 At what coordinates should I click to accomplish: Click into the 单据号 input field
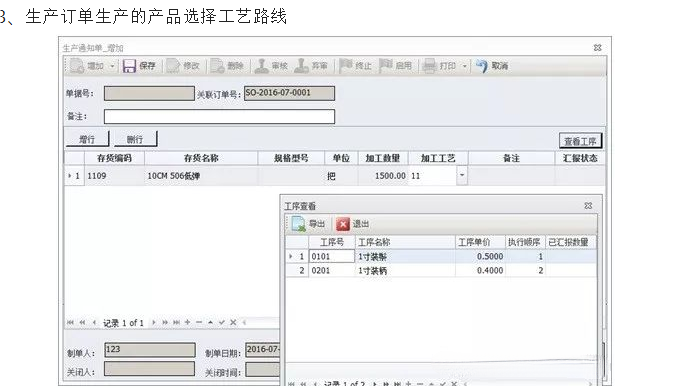coord(149,93)
